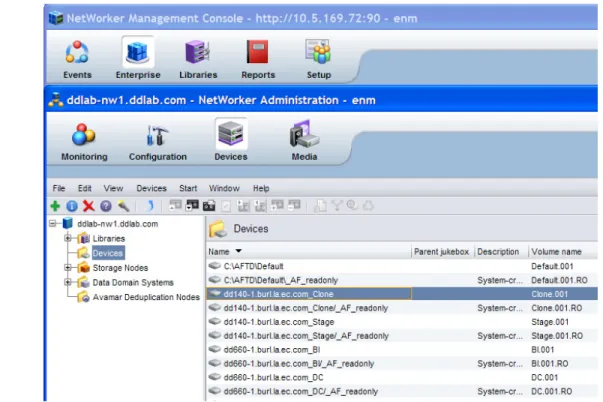Open the Help menu
The image size is (603, 402).
click(261, 188)
